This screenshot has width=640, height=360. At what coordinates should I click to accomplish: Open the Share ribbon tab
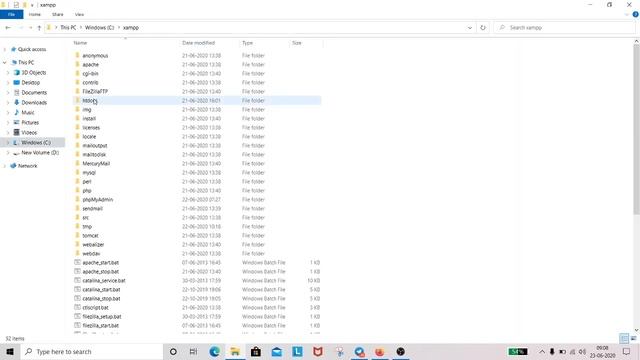(x=58, y=14)
